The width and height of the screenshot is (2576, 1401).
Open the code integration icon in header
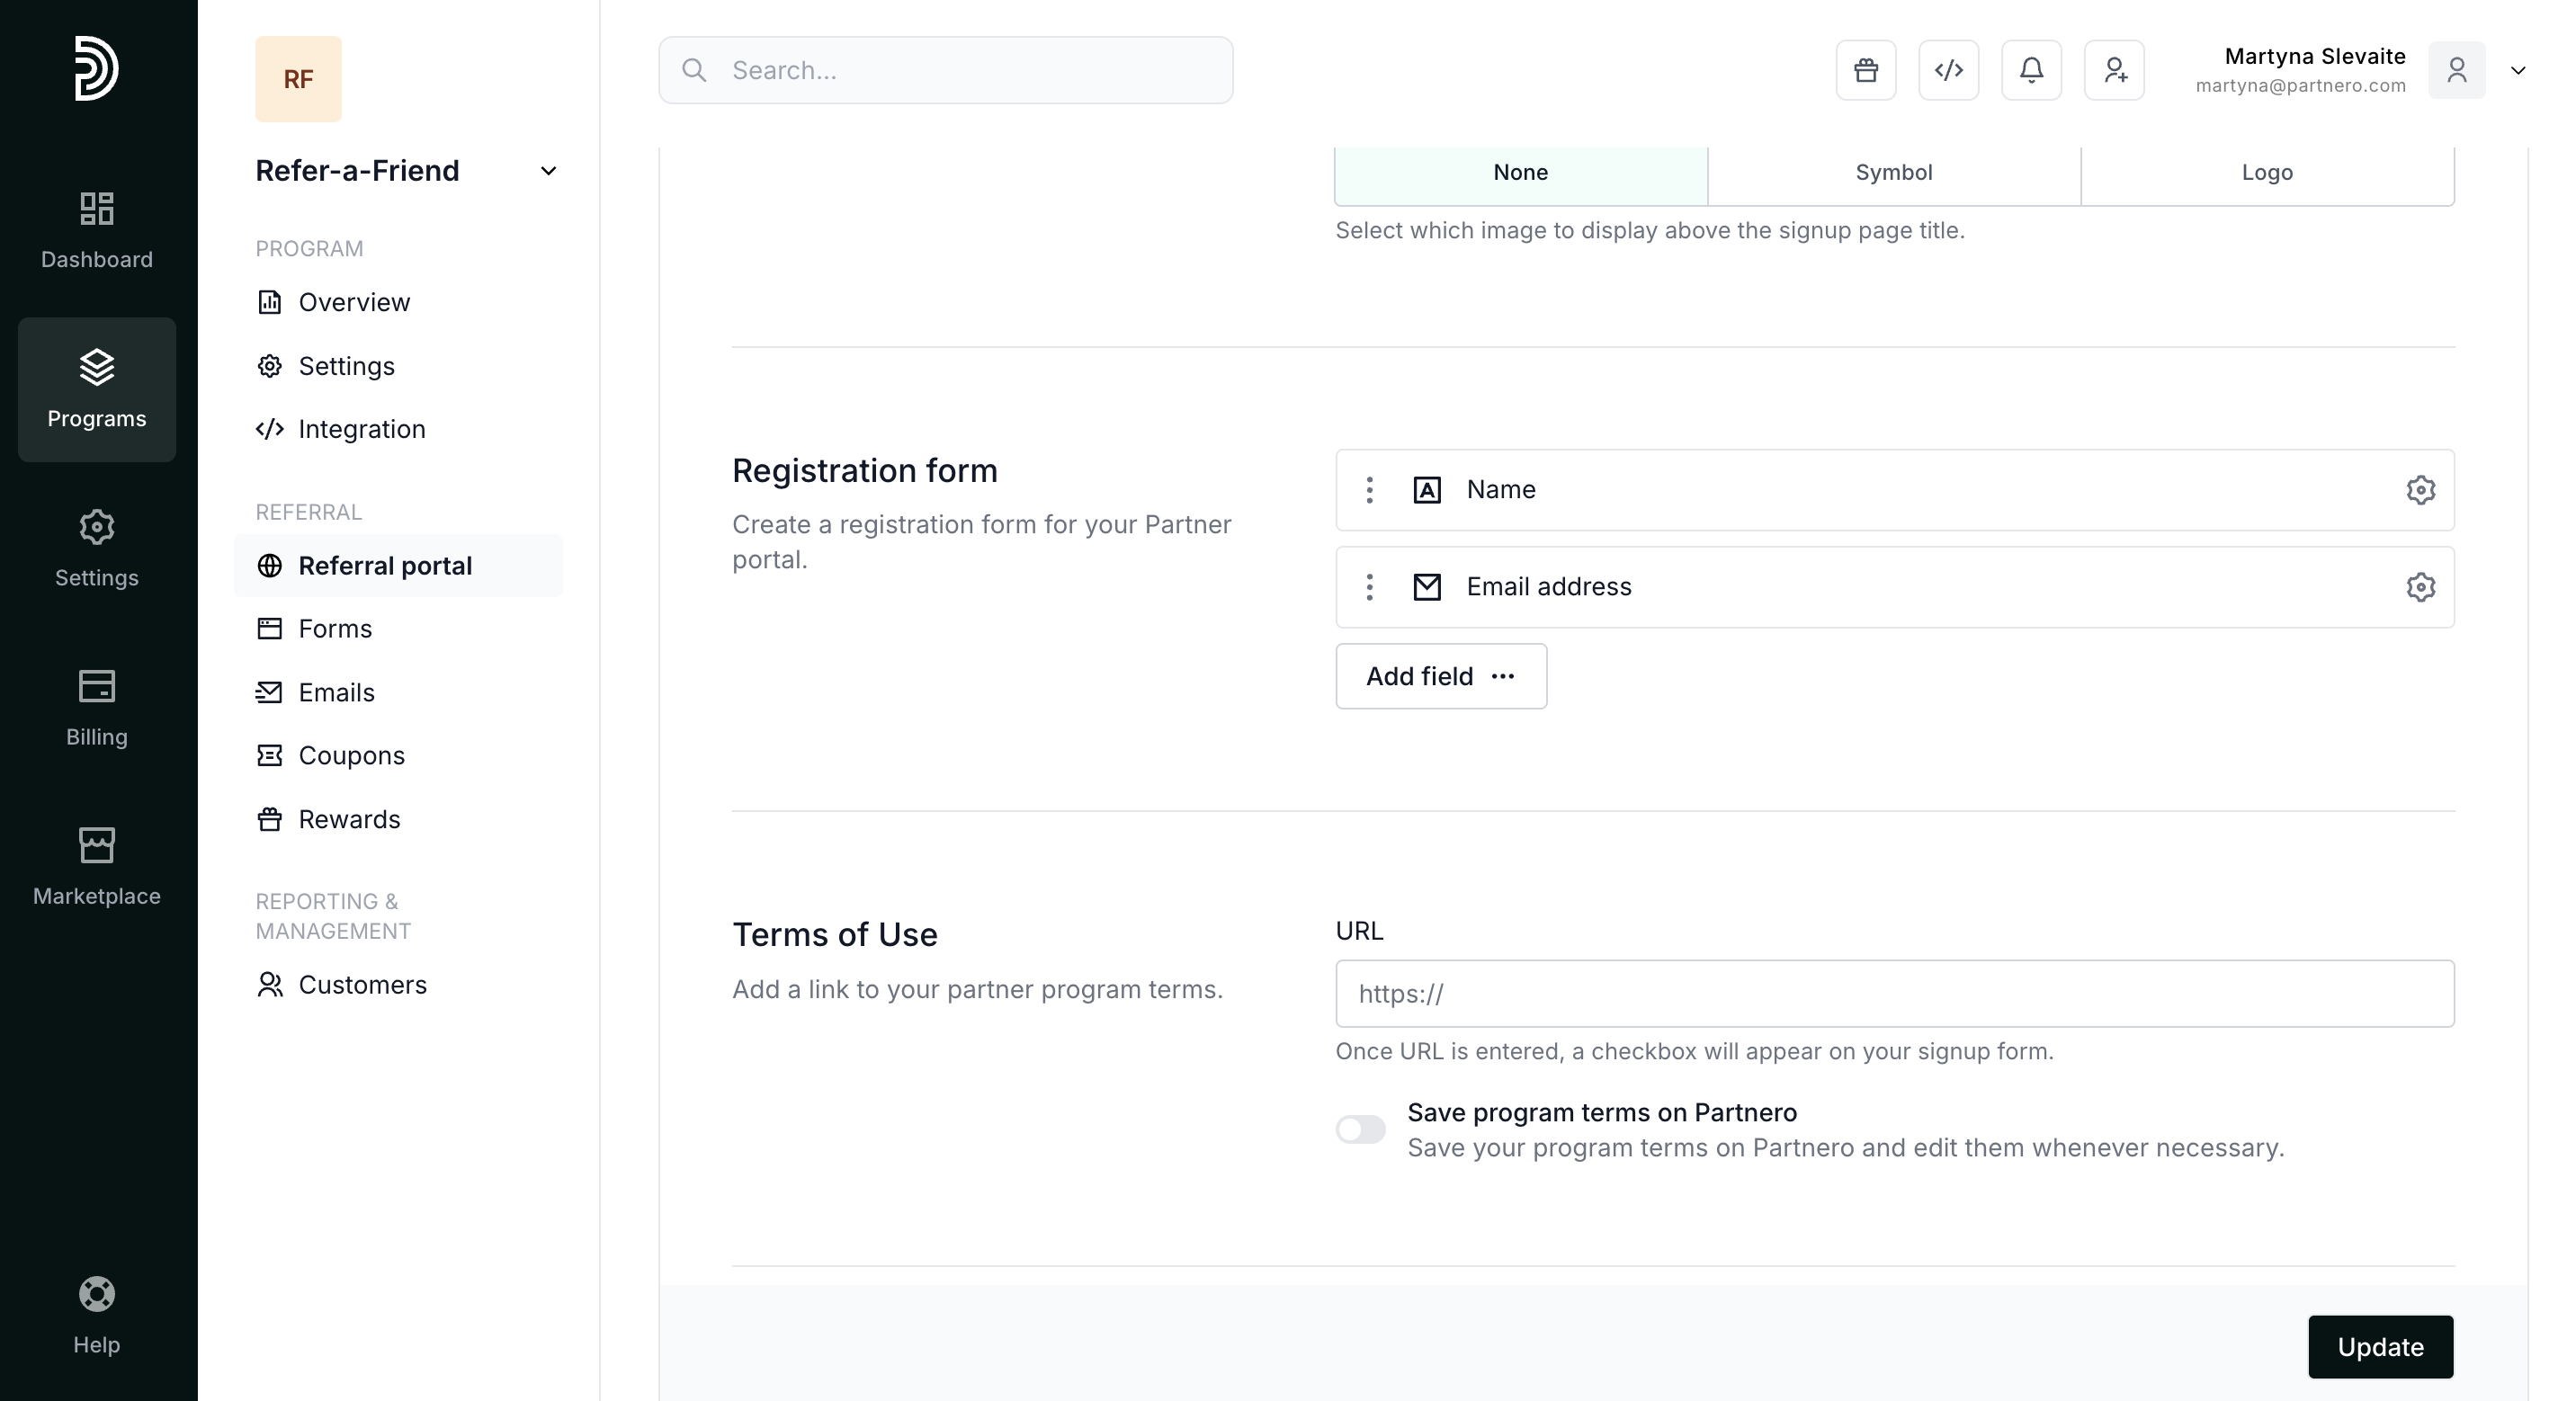click(1948, 70)
